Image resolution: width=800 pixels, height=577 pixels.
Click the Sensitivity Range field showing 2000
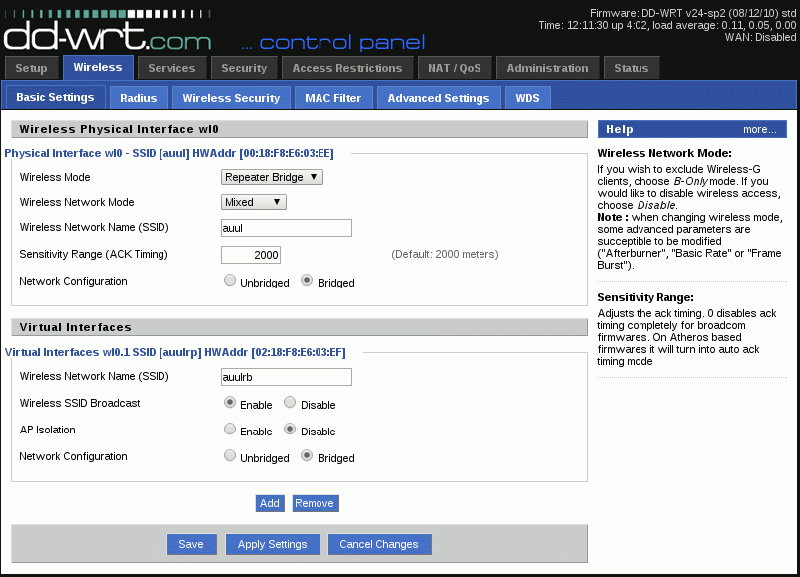coord(251,255)
